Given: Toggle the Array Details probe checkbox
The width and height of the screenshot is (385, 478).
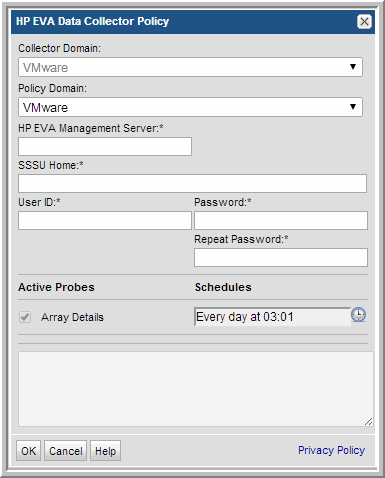Looking at the screenshot, I should click(25, 317).
